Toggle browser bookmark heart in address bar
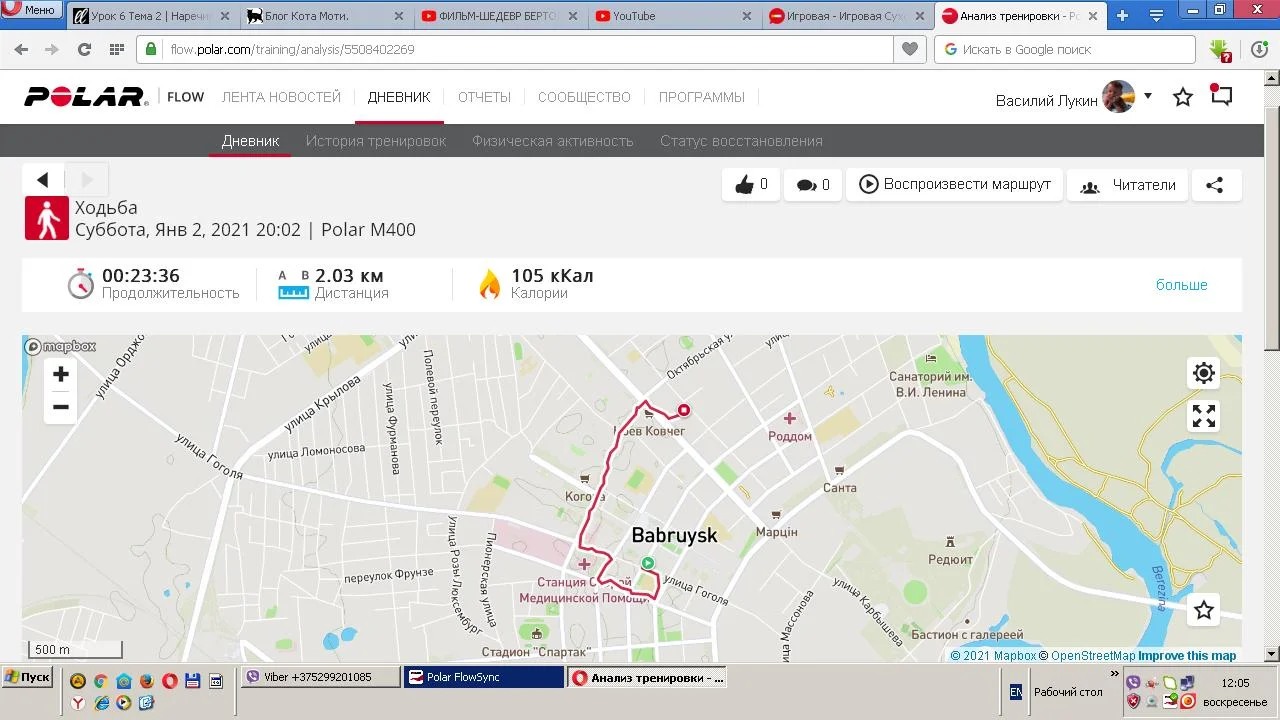This screenshot has width=1280, height=720. 909,49
